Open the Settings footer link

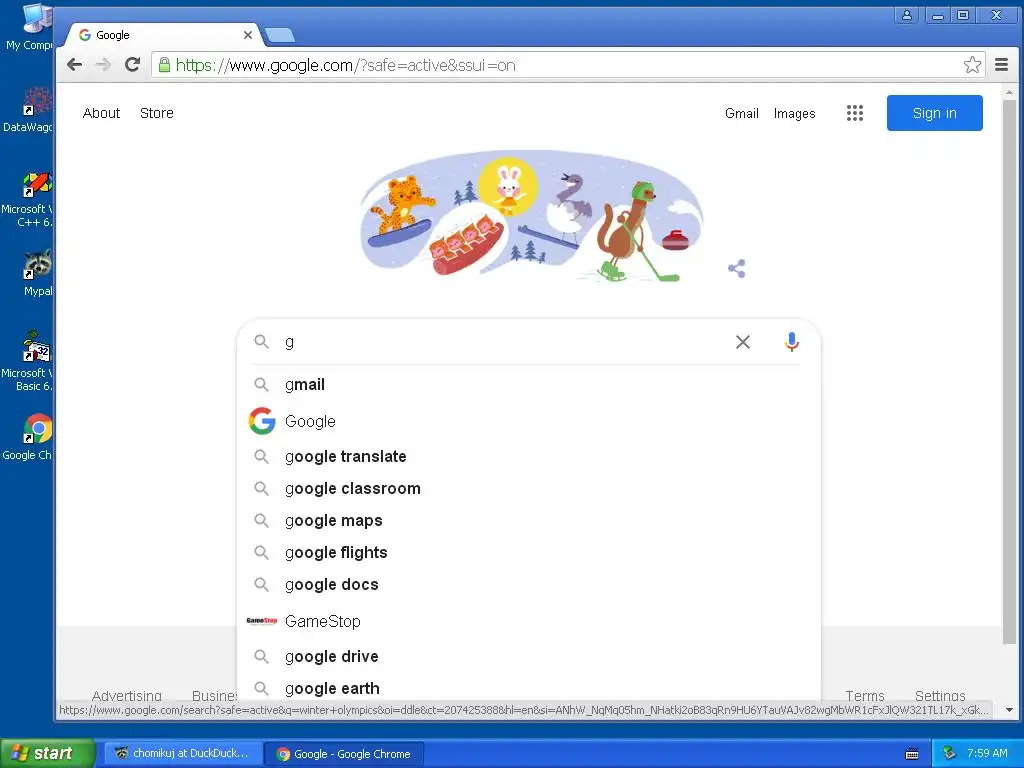point(940,696)
